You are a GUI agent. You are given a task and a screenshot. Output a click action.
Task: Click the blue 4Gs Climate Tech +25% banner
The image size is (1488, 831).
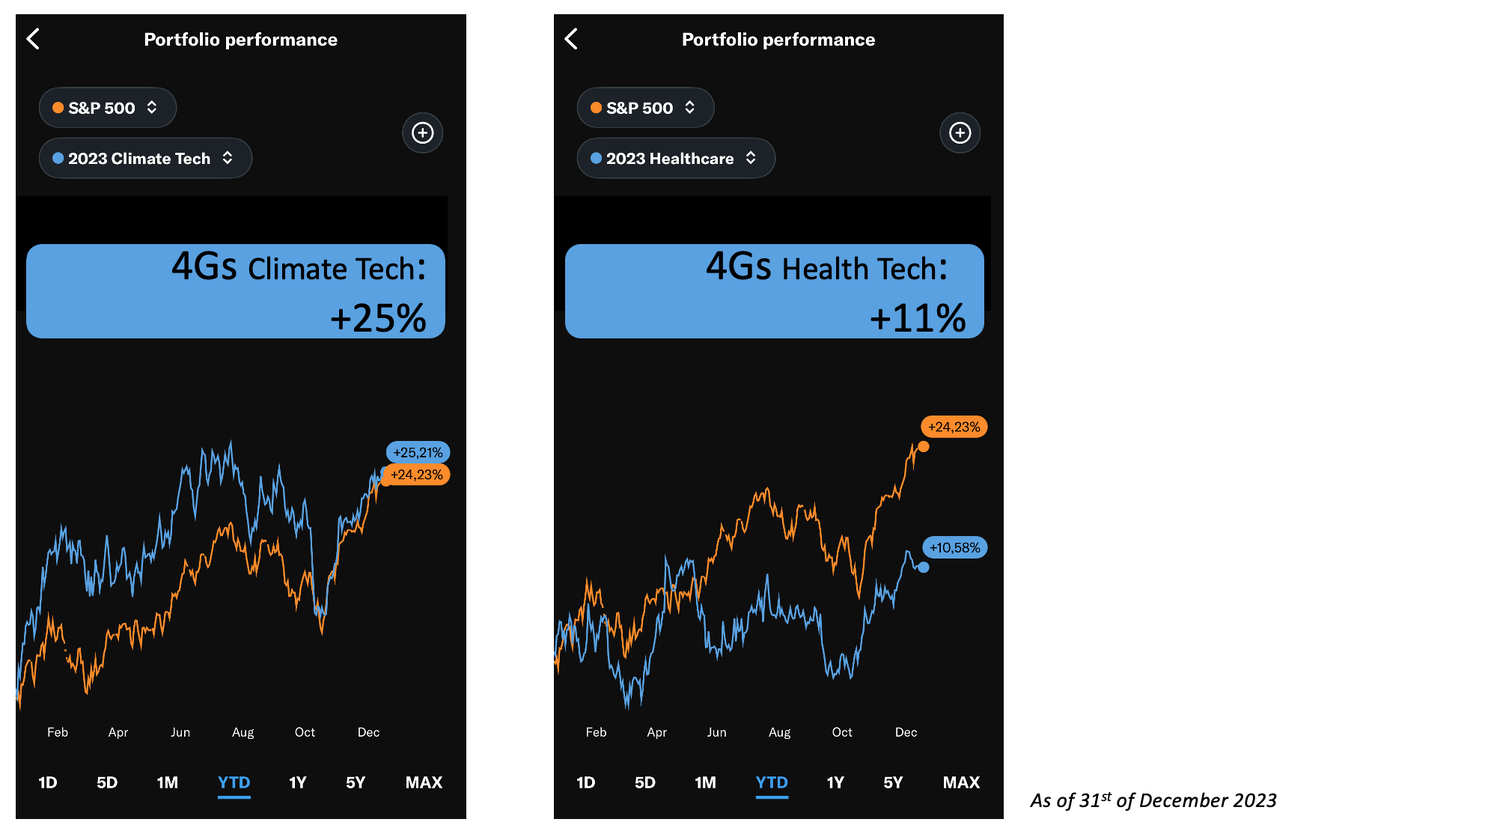235,290
